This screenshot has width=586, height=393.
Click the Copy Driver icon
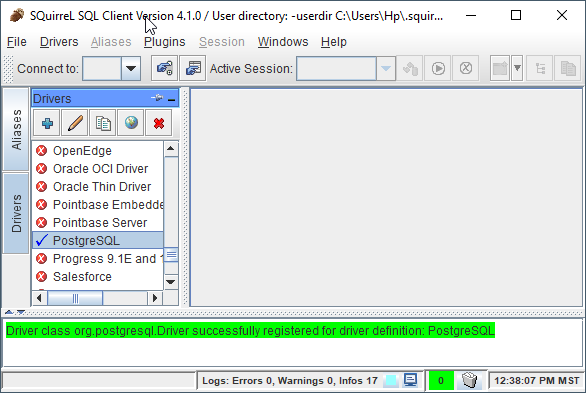(x=103, y=123)
